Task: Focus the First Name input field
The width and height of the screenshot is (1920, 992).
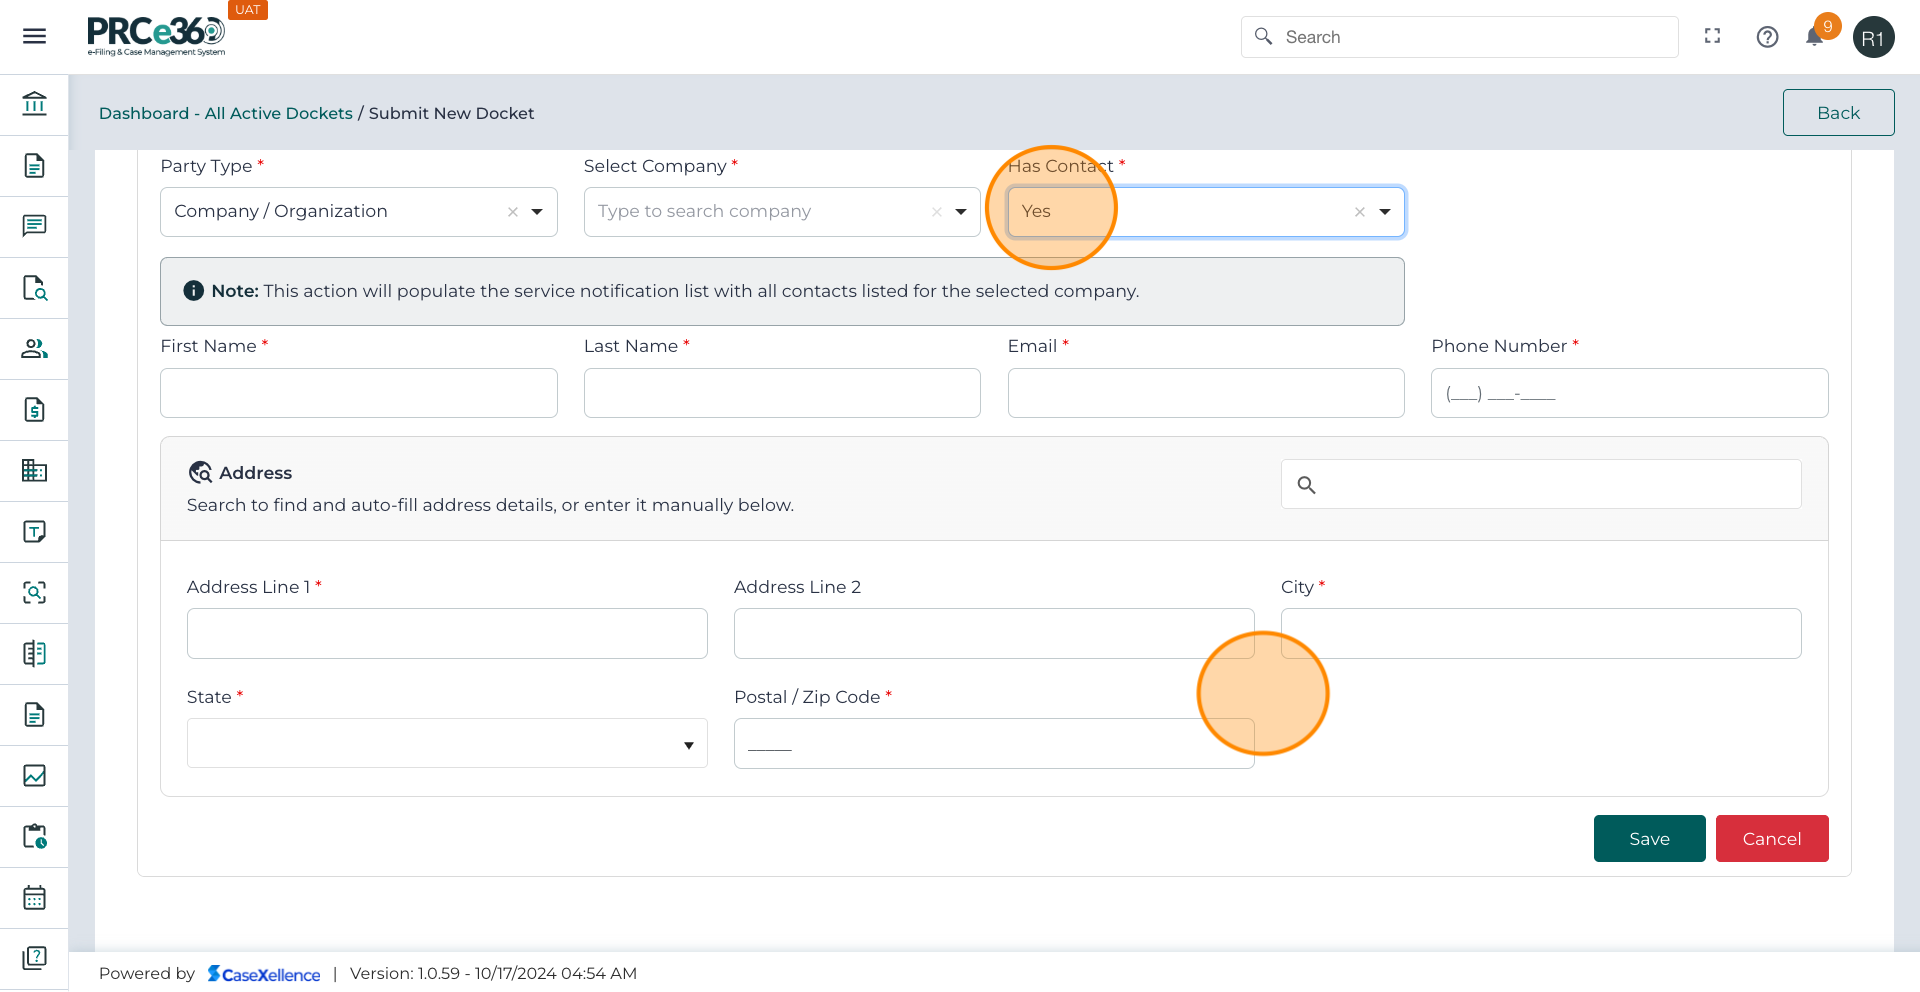Action: point(358,393)
